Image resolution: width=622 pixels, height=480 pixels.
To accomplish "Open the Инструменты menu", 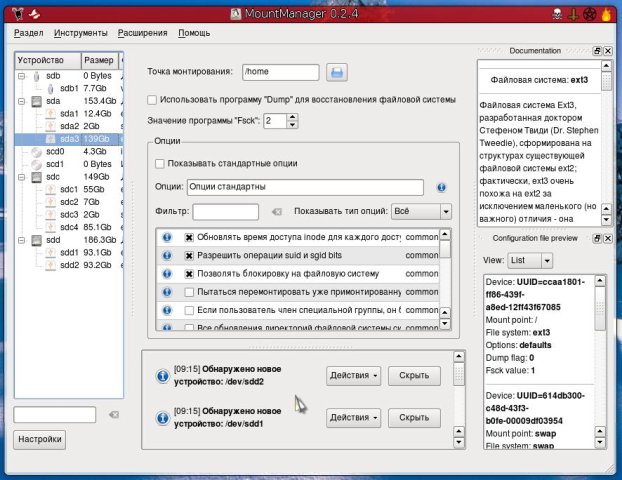I will click(x=81, y=33).
